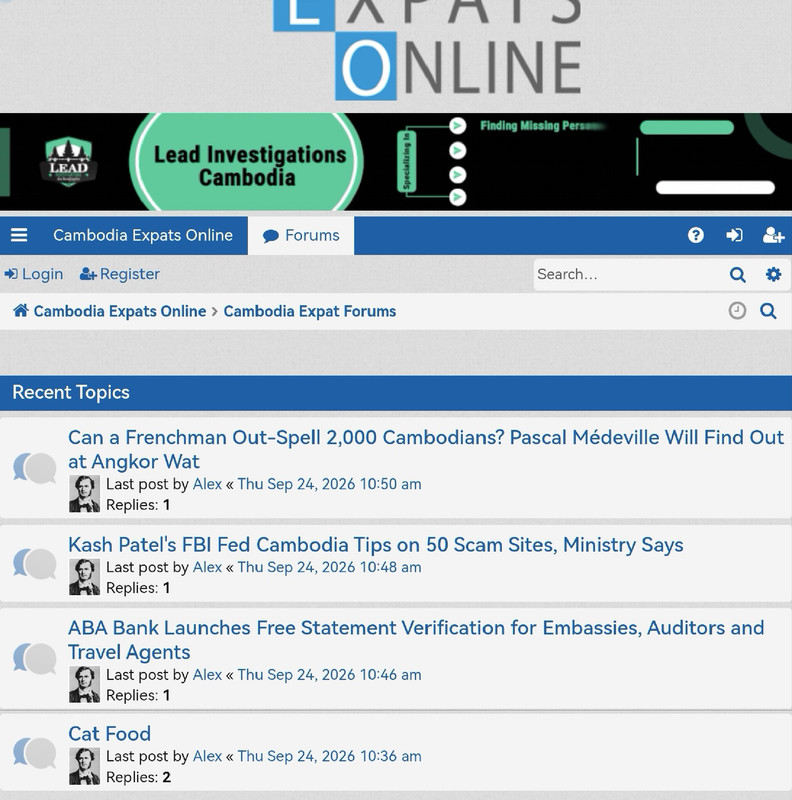Click the breadcrumb bar search icon
The width and height of the screenshot is (792, 800).
click(768, 311)
